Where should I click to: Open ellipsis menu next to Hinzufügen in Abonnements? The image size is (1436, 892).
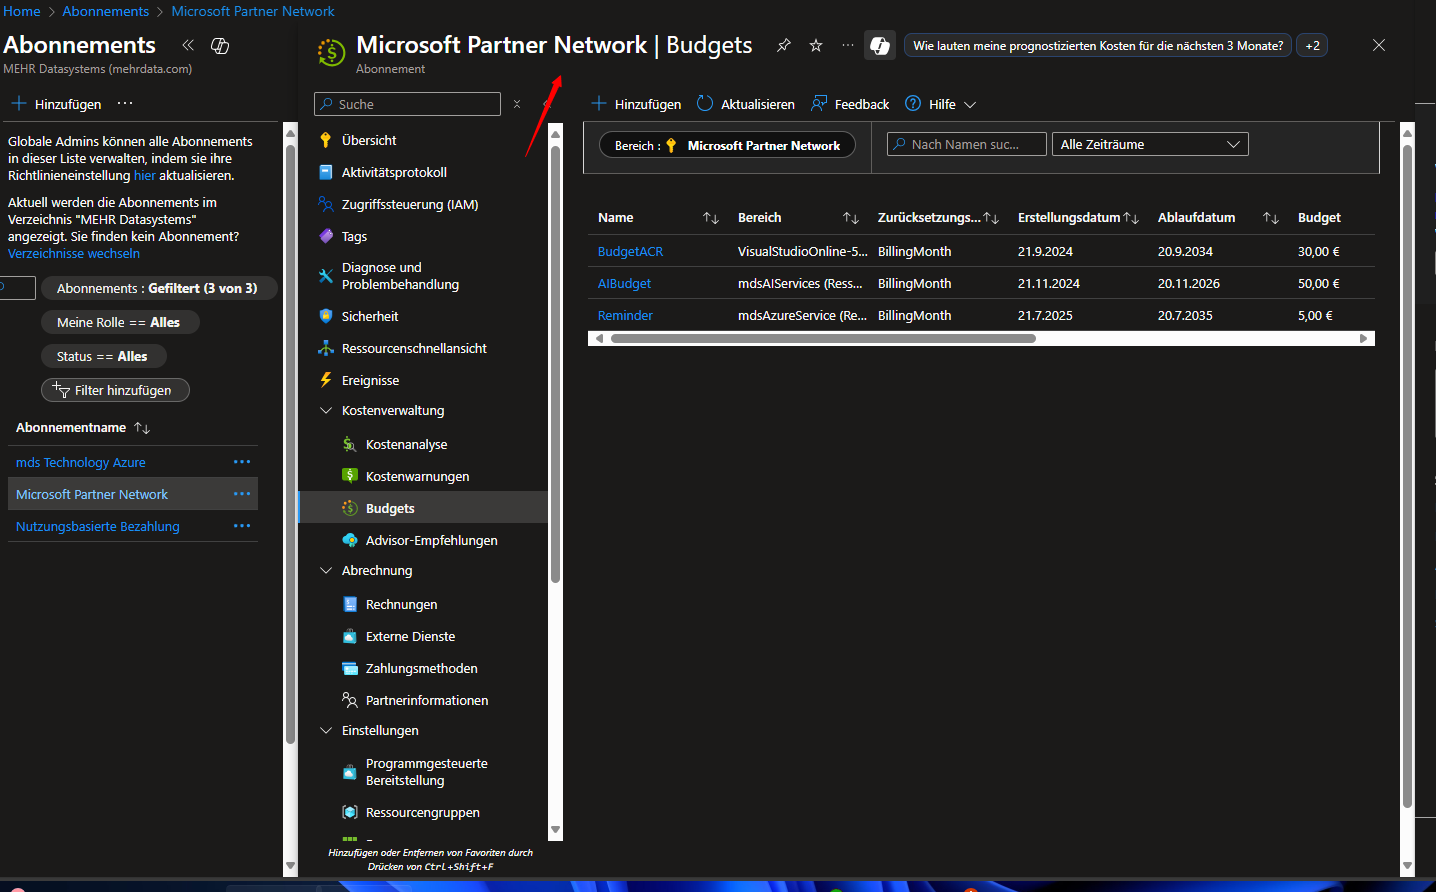(125, 103)
